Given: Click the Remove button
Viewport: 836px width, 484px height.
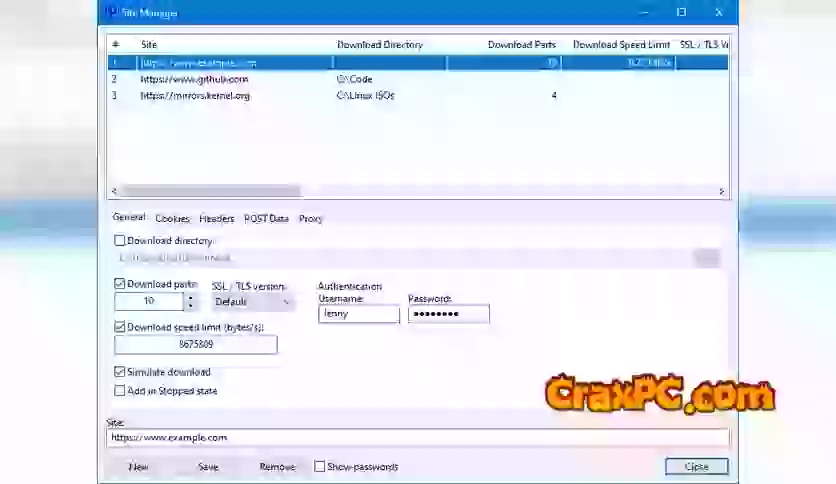Looking at the screenshot, I should point(277,467).
